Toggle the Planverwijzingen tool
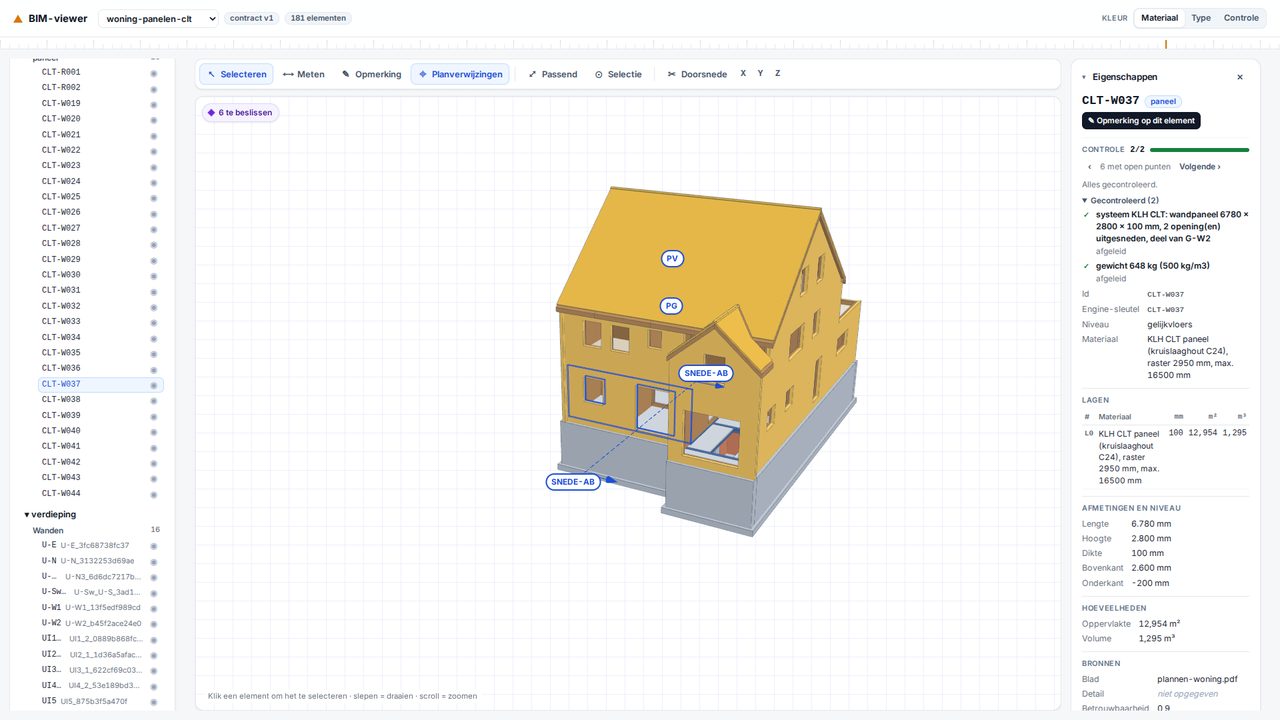The width and height of the screenshot is (1280, 720). [460, 74]
